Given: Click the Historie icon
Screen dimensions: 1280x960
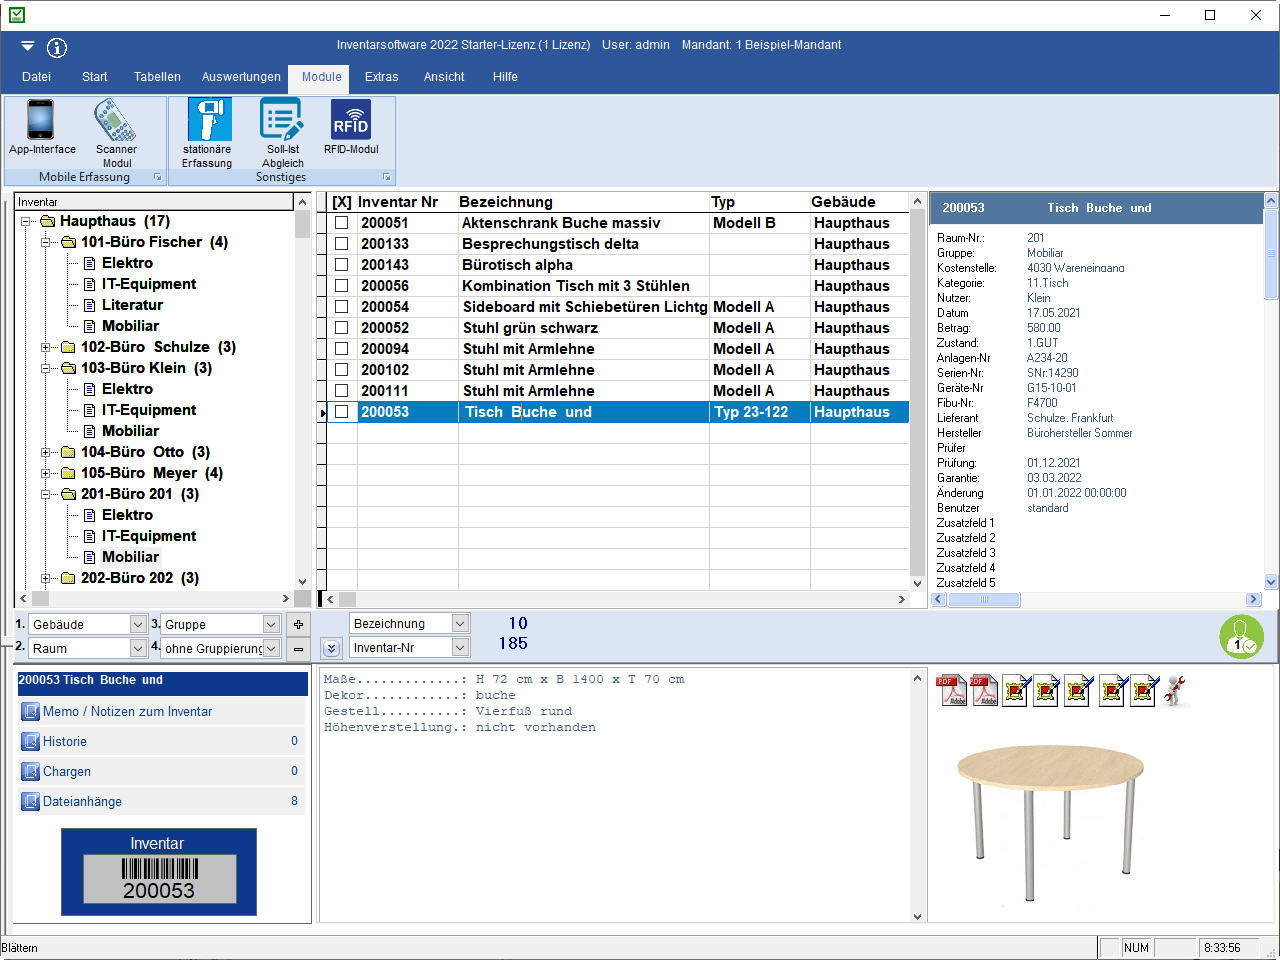Looking at the screenshot, I should 30,741.
